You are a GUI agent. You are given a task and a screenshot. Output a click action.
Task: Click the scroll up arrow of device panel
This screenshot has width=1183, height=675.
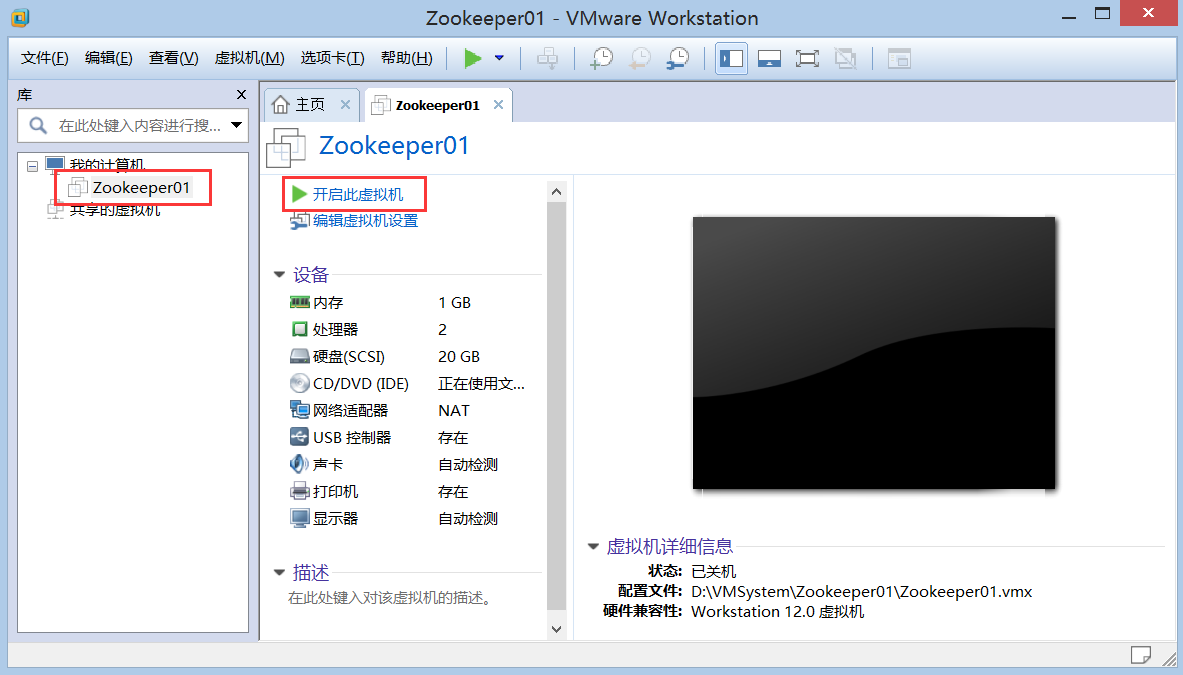click(x=557, y=192)
